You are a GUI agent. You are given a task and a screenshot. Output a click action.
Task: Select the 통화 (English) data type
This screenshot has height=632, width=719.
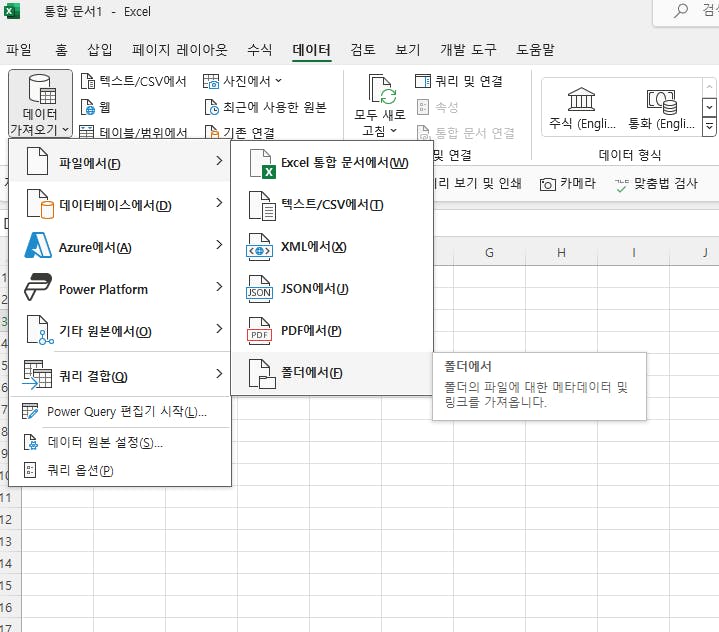(661, 109)
